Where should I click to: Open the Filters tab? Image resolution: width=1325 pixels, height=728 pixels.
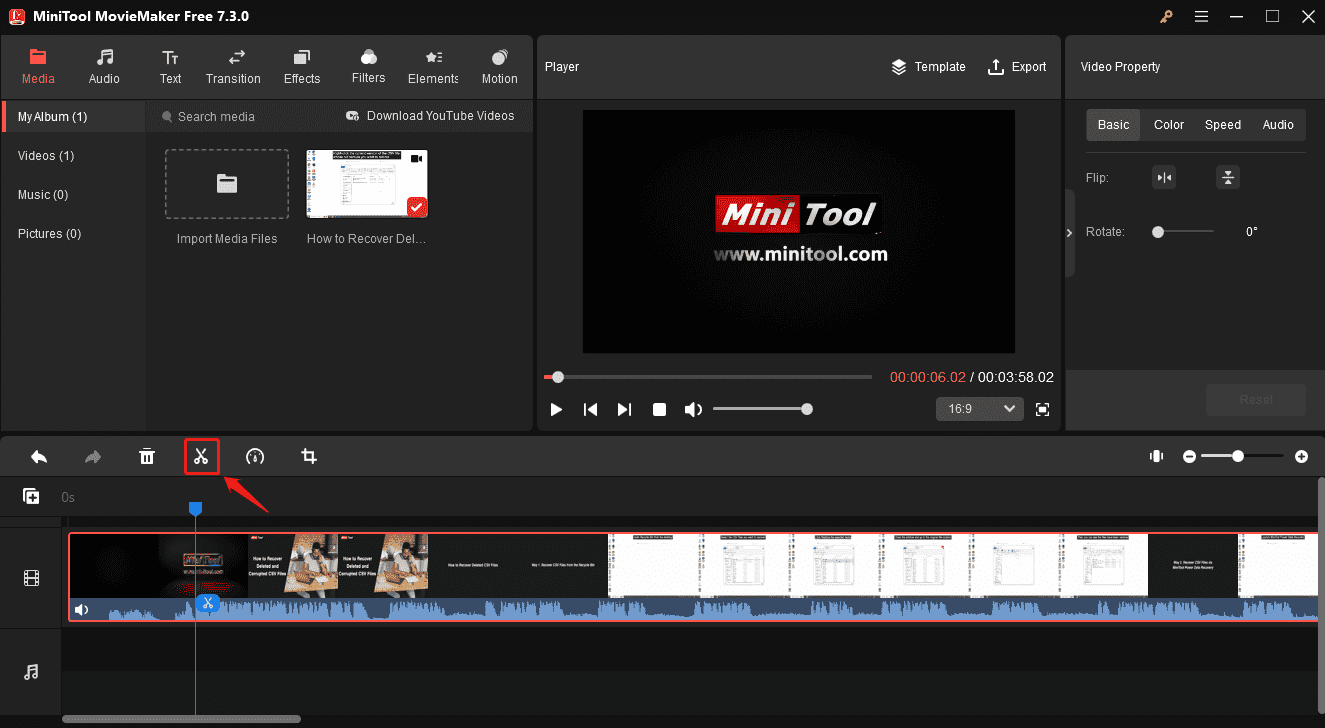pos(368,67)
